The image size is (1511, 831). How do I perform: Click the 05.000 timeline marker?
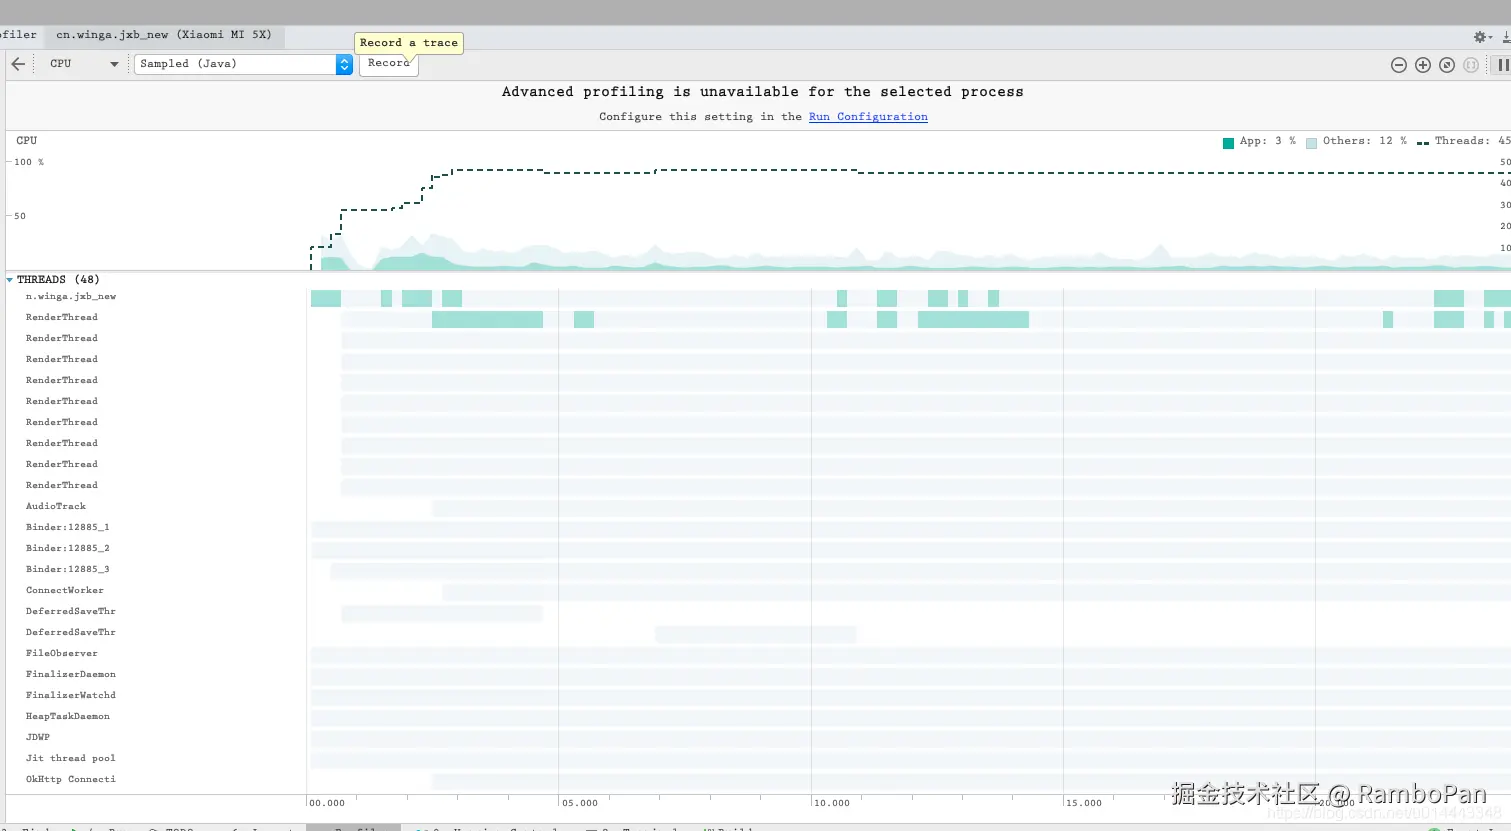[580, 803]
